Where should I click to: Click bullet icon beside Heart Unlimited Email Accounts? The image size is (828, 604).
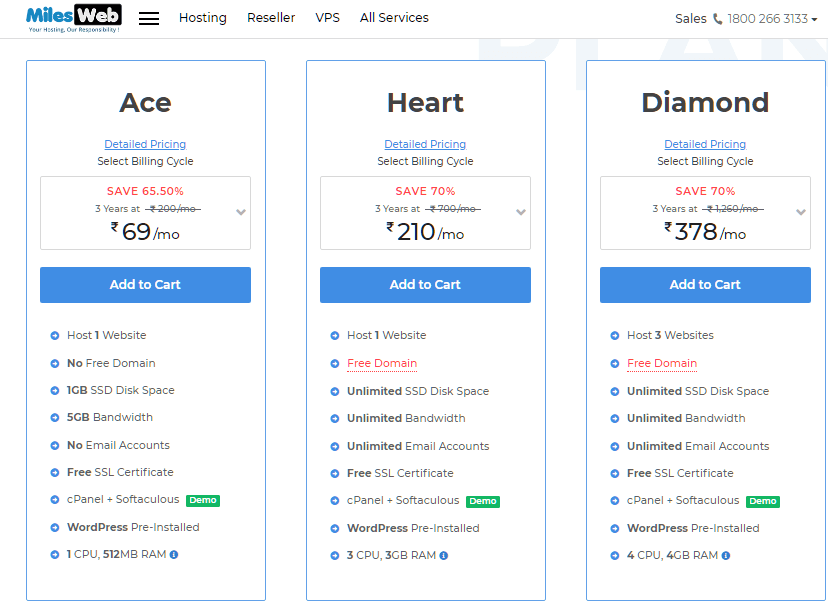pyautogui.click(x=334, y=446)
